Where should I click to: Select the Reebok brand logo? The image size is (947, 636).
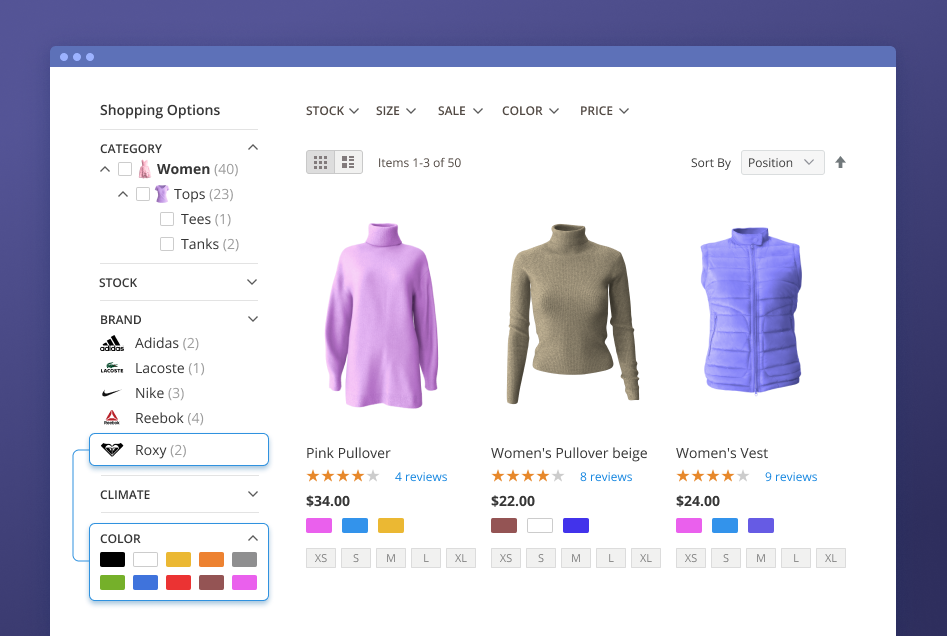click(112, 418)
